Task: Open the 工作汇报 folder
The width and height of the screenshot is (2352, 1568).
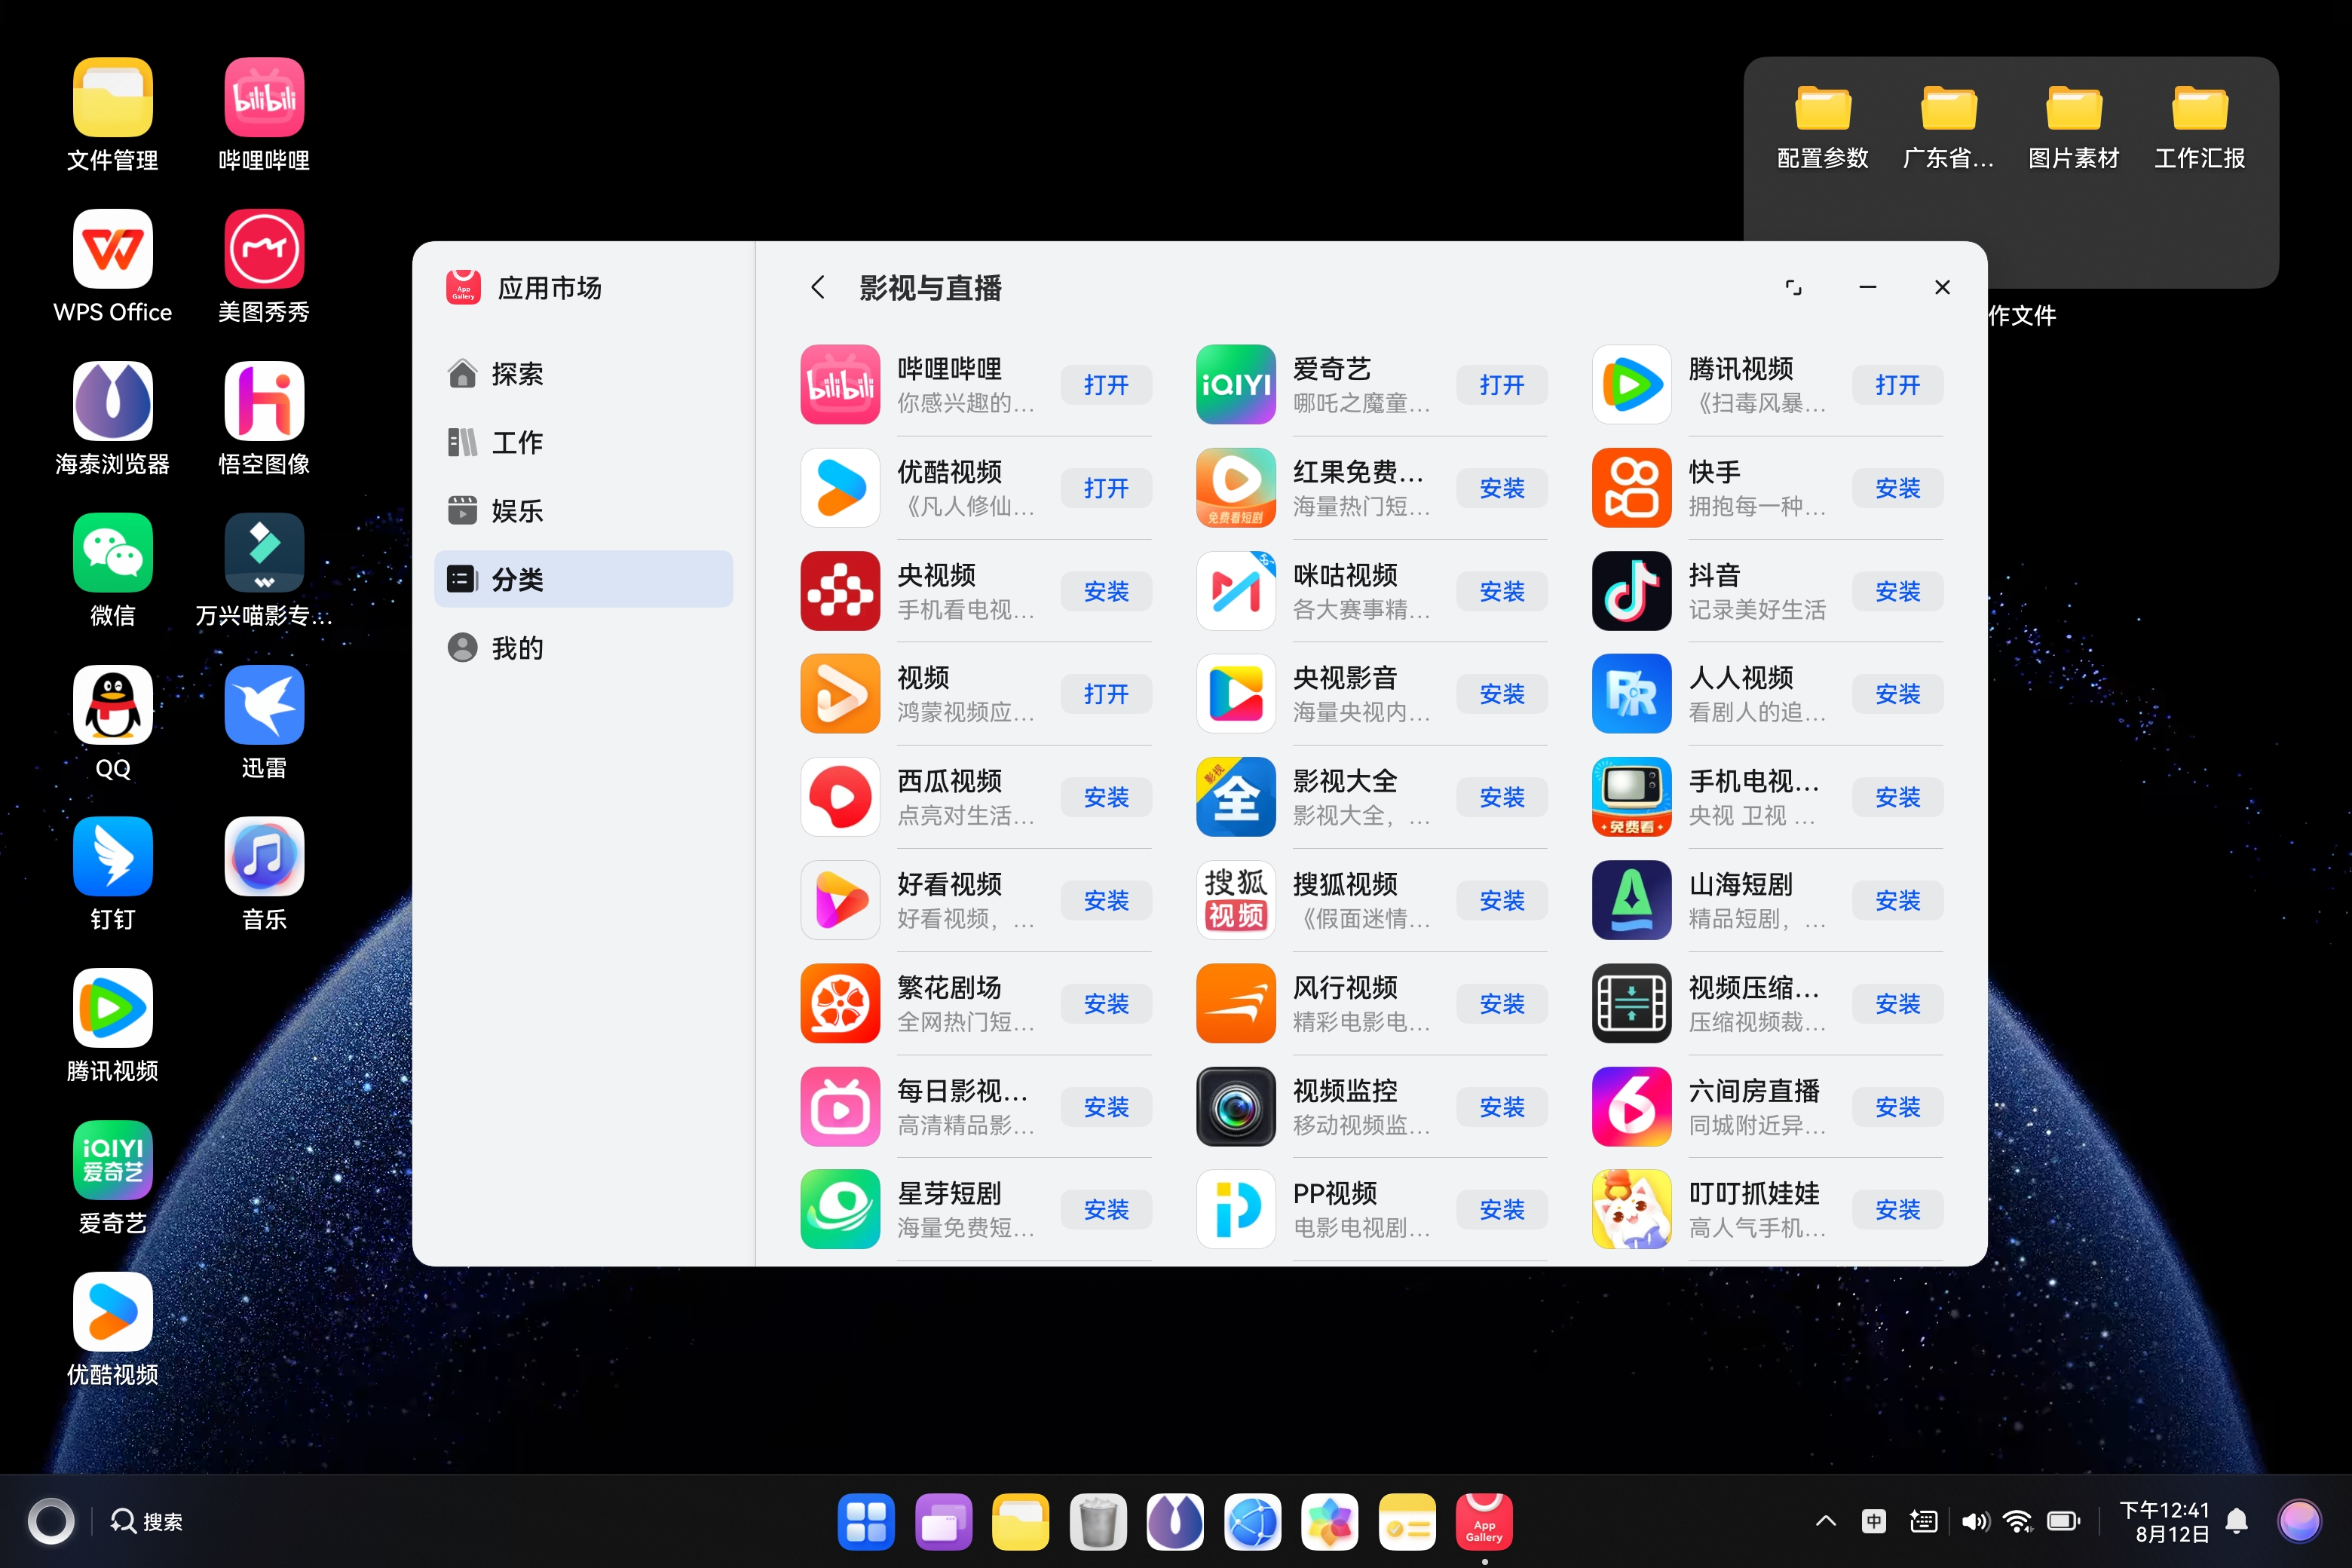Action: click(x=2200, y=126)
